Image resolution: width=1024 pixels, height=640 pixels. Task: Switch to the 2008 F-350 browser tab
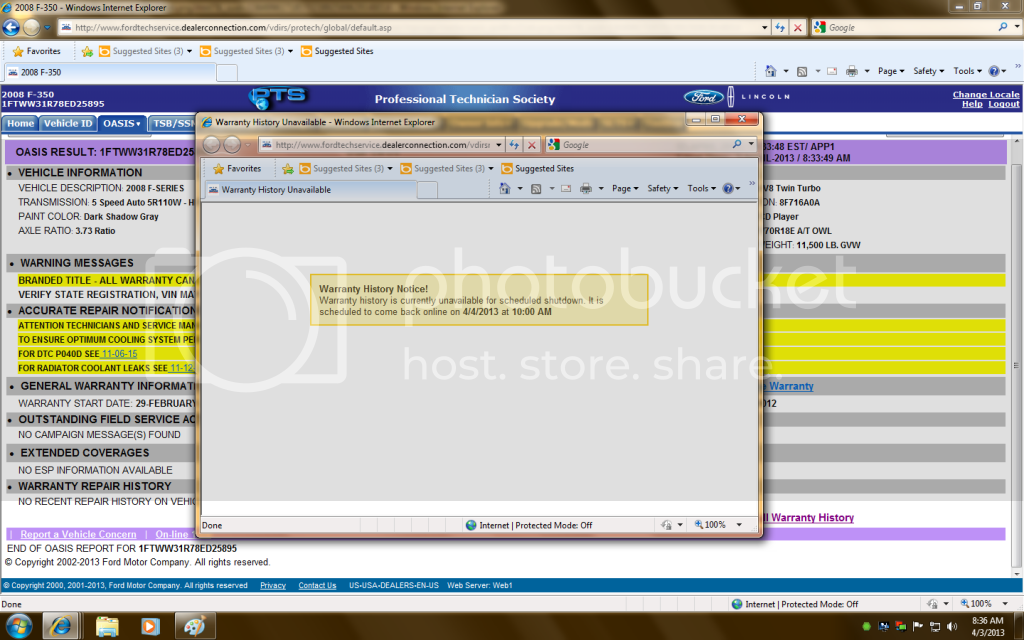110,72
